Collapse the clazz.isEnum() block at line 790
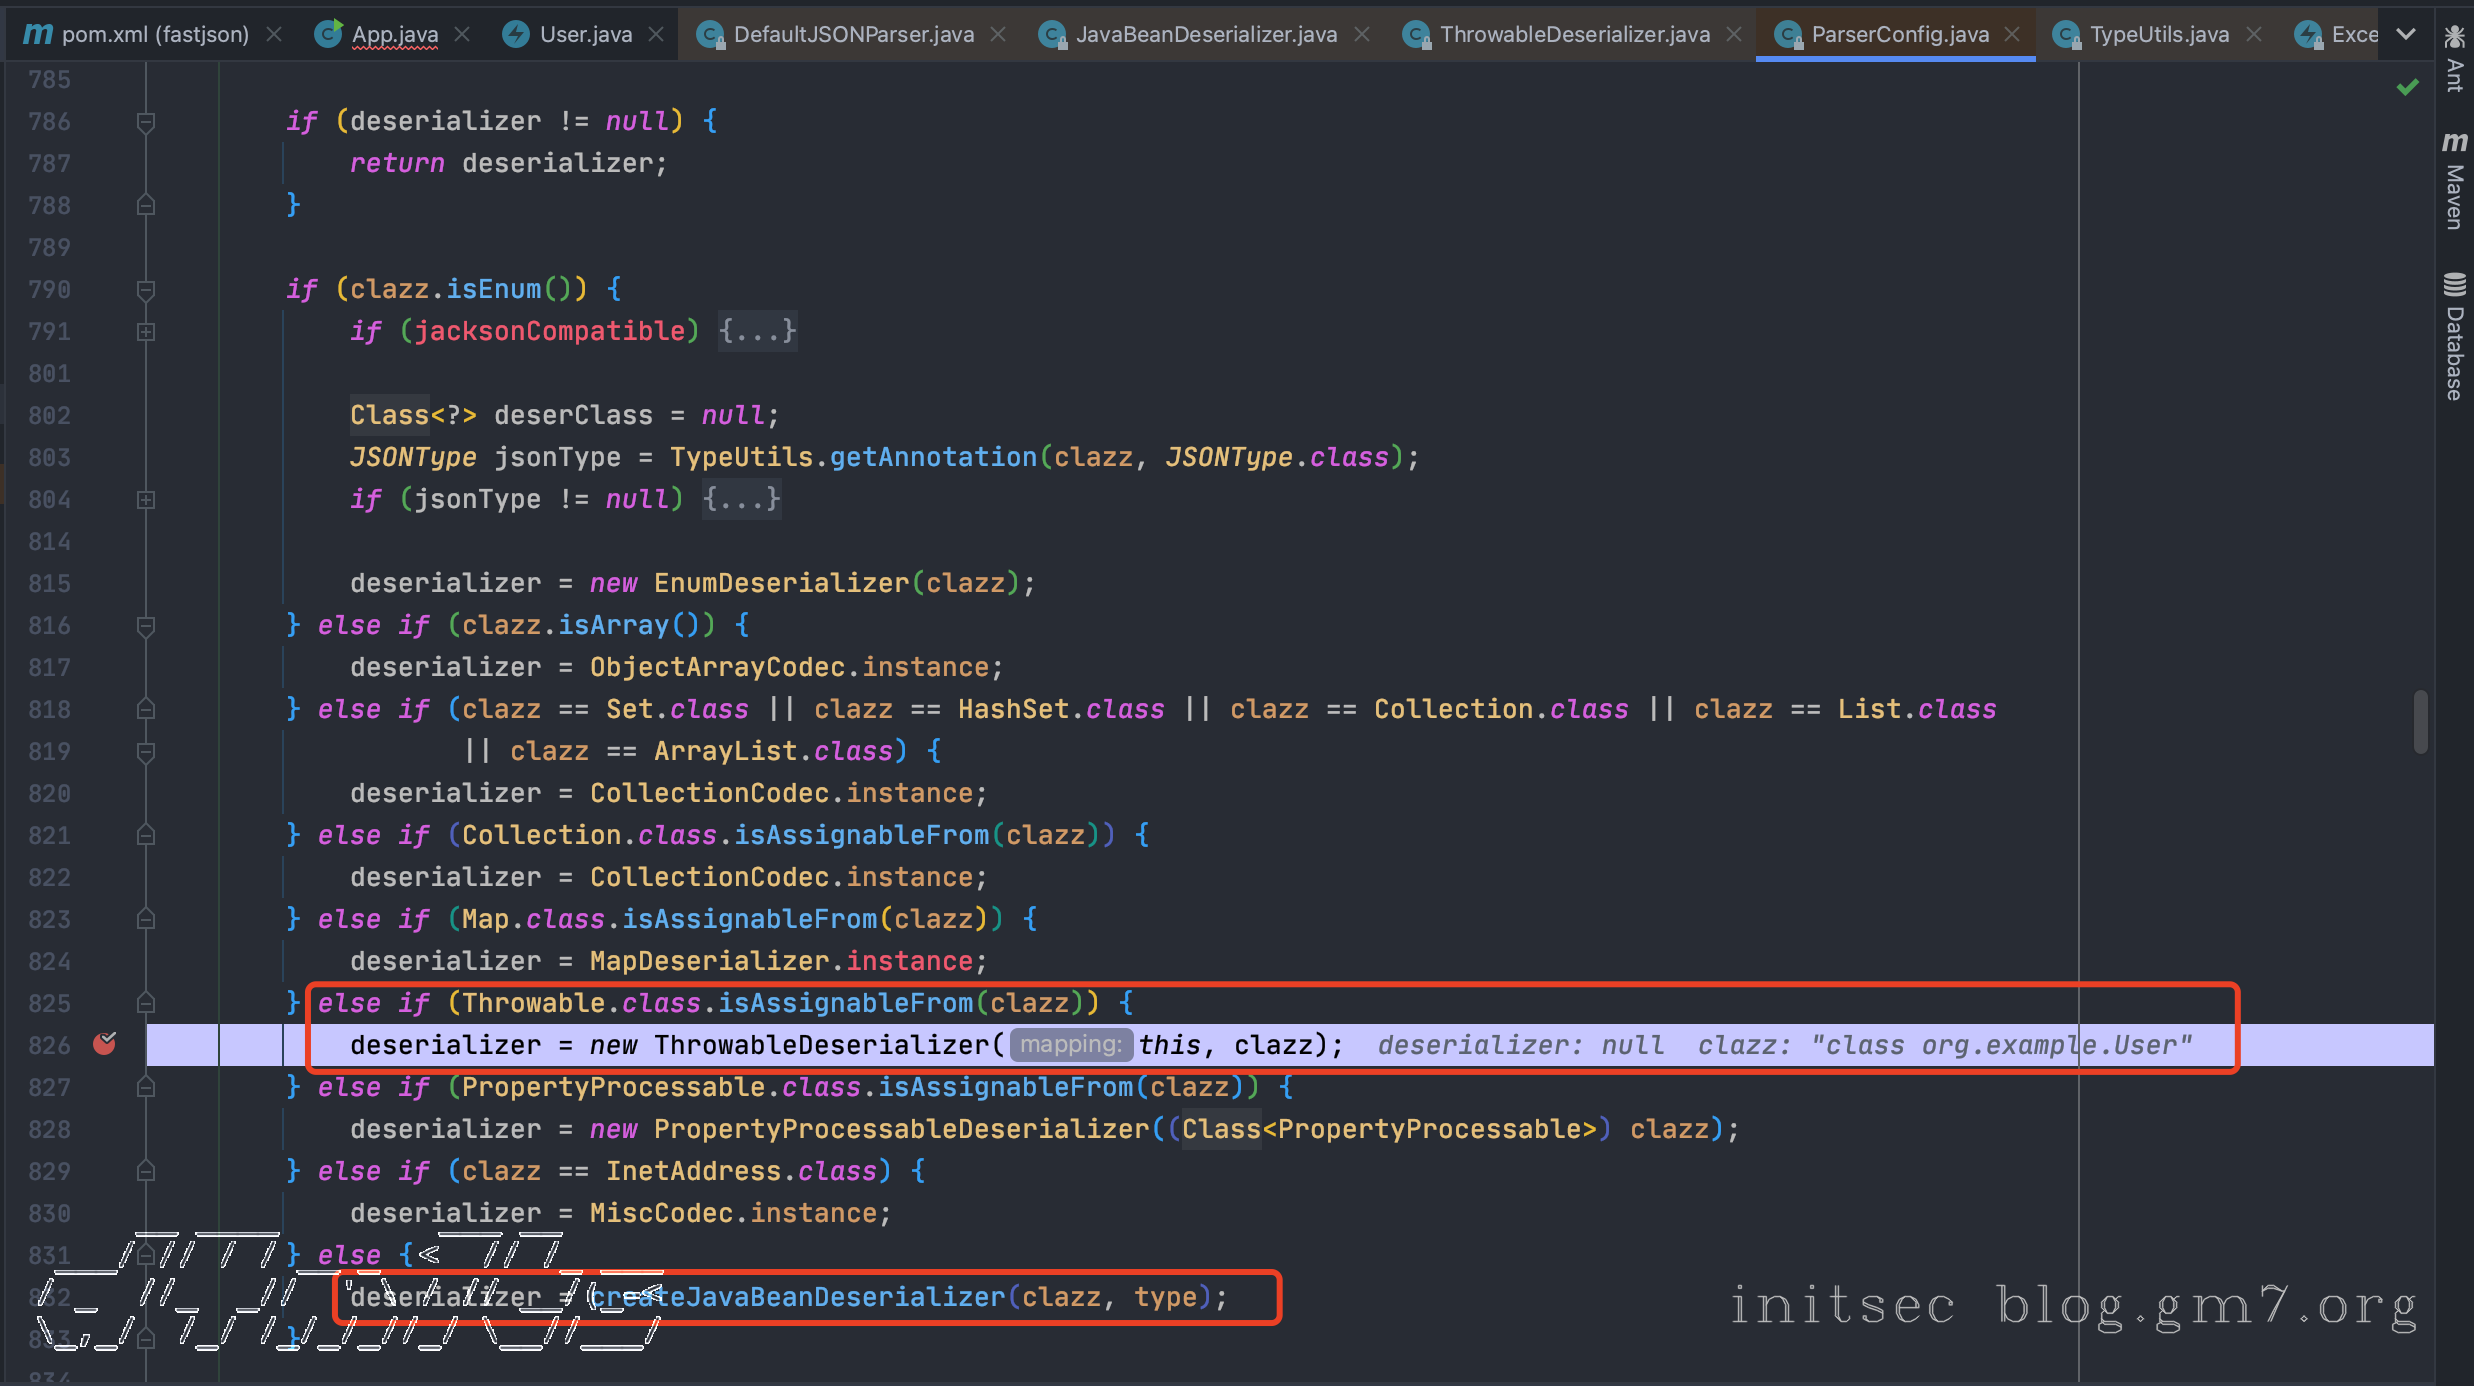Viewport: 2474px width, 1386px height. pyautogui.click(x=146, y=290)
